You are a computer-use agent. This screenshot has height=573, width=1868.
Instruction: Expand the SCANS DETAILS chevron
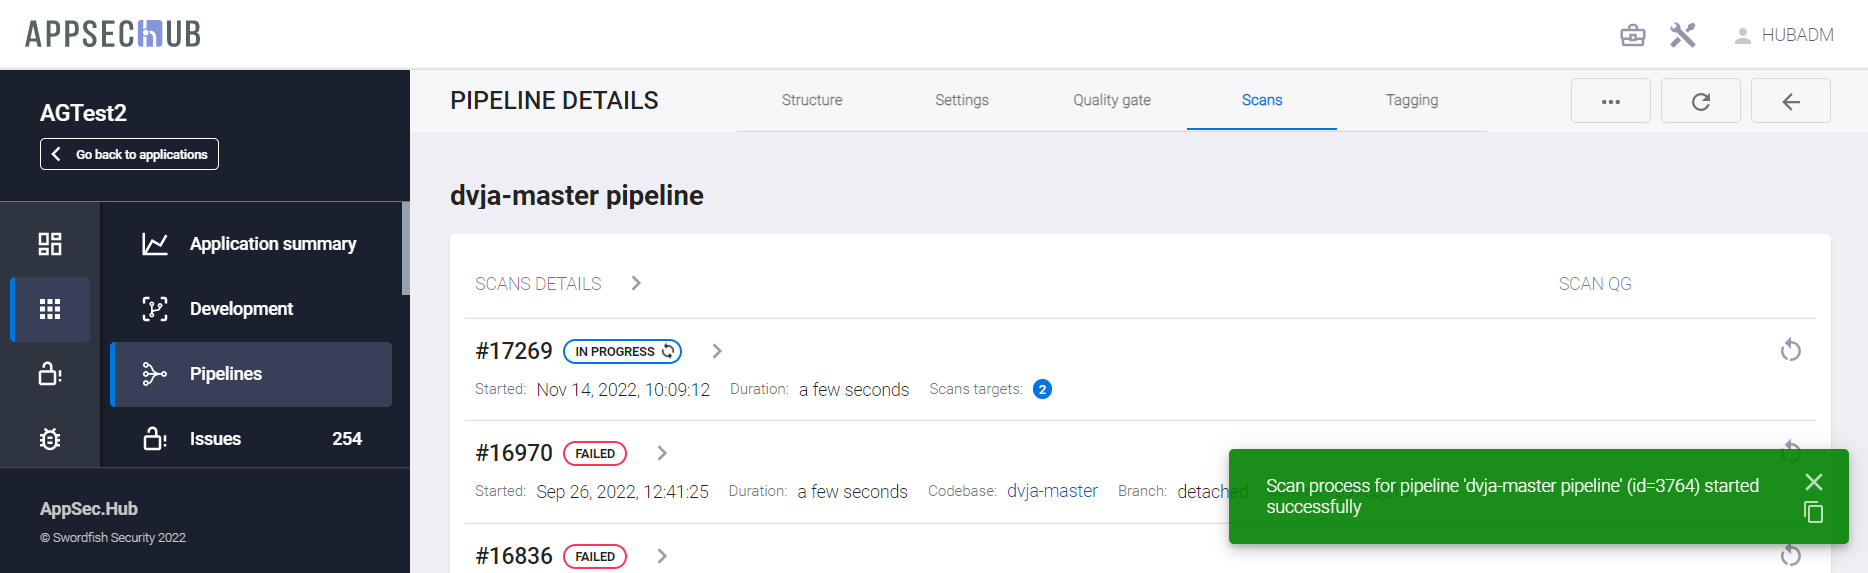click(636, 283)
